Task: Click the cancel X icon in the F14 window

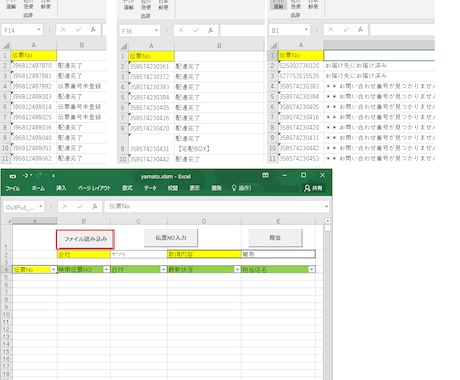Action: click(63, 30)
